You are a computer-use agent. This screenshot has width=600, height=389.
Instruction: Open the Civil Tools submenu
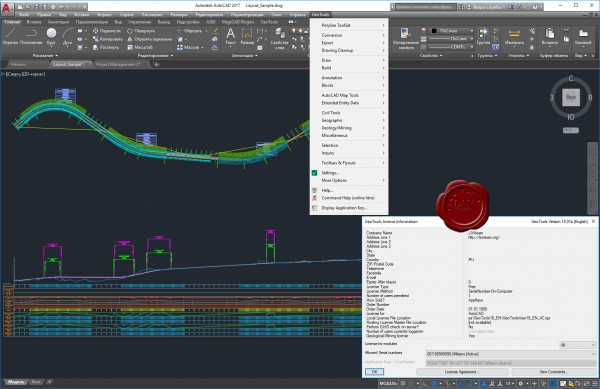pyautogui.click(x=349, y=113)
